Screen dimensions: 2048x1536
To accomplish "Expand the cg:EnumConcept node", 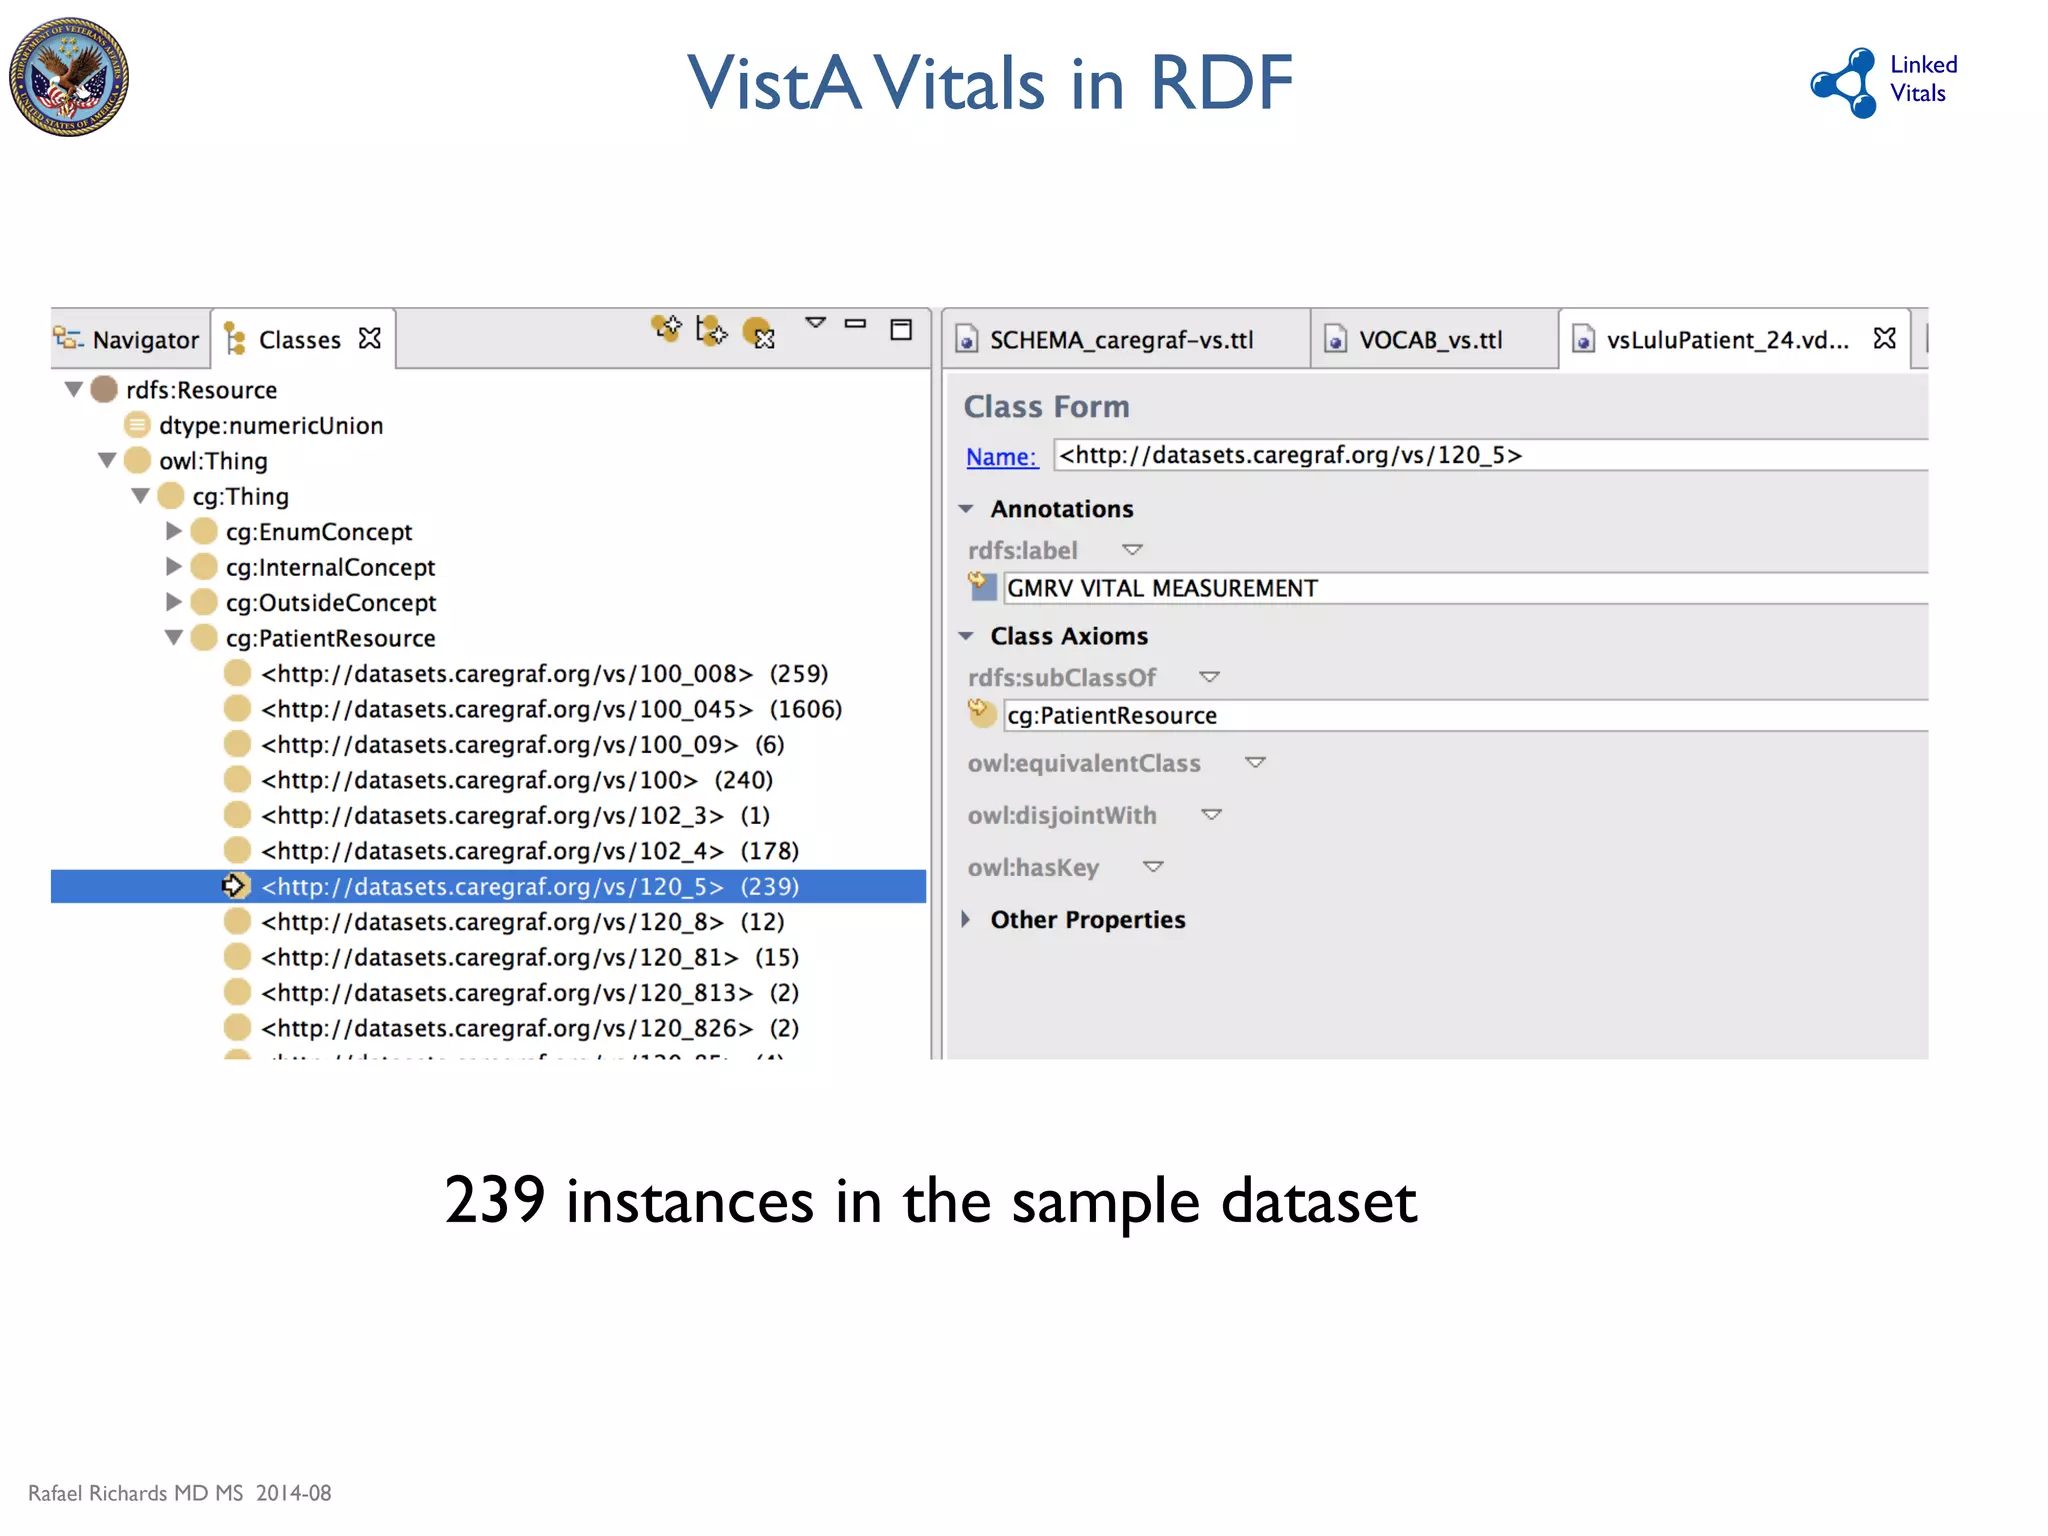I will (x=174, y=530).
